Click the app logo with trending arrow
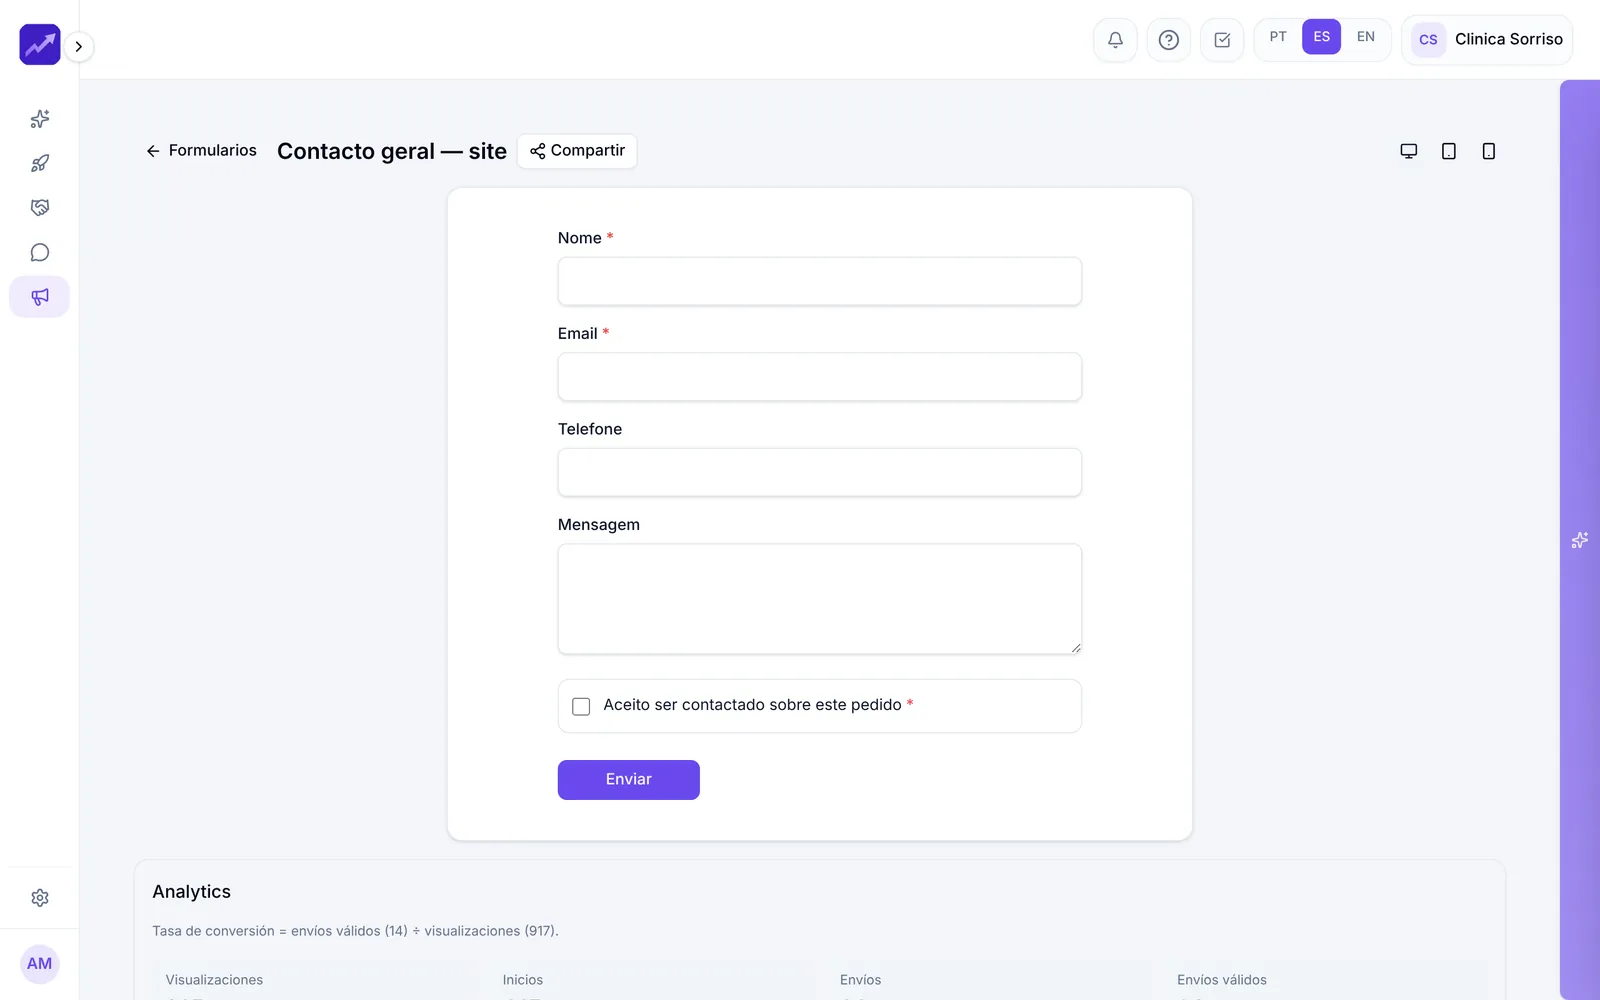 40,45
